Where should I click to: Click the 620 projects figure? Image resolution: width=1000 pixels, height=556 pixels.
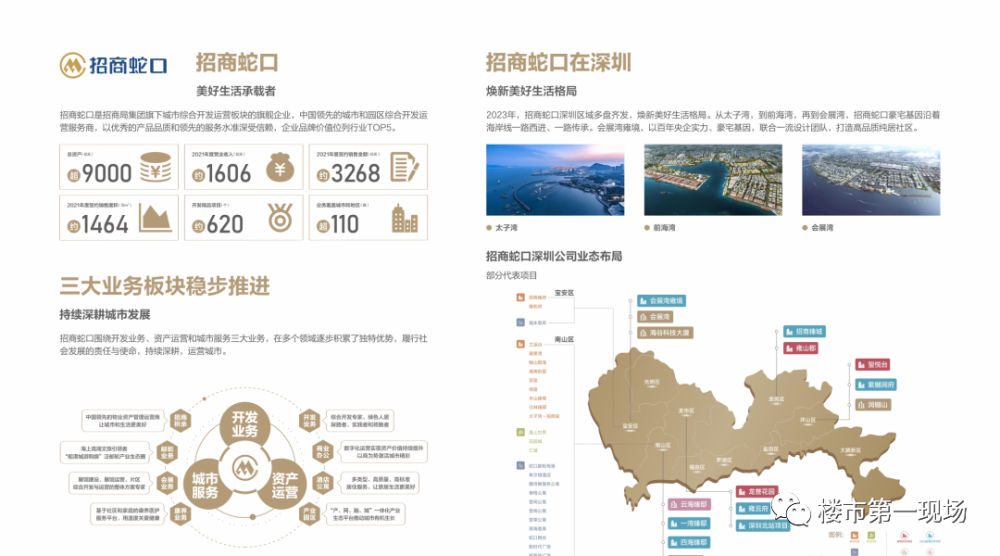click(x=224, y=224)
